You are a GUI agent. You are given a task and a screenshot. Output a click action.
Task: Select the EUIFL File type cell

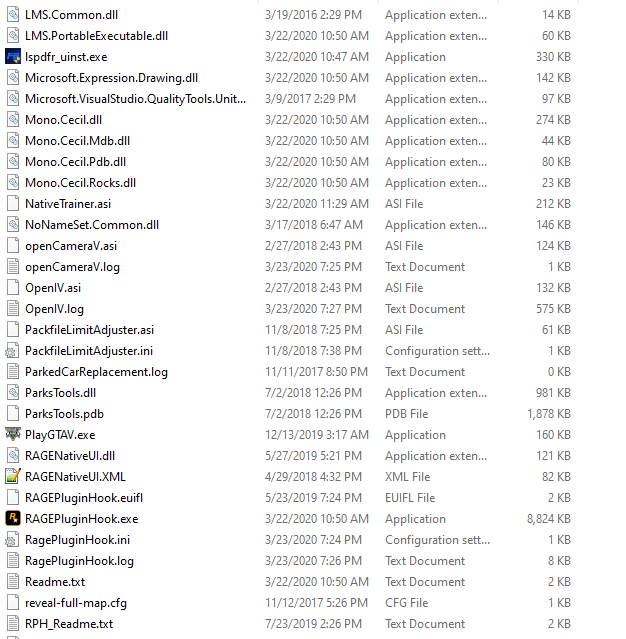tap(410, 498)
